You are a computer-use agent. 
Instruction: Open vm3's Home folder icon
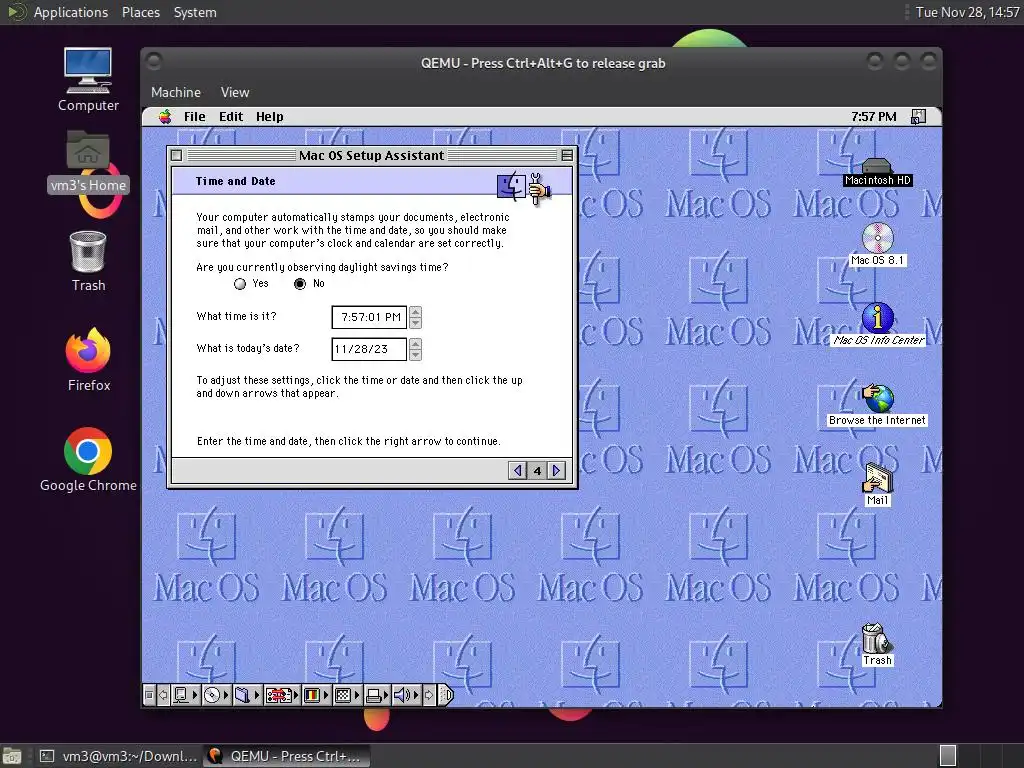pyautogui.click(x=88, y=161)
